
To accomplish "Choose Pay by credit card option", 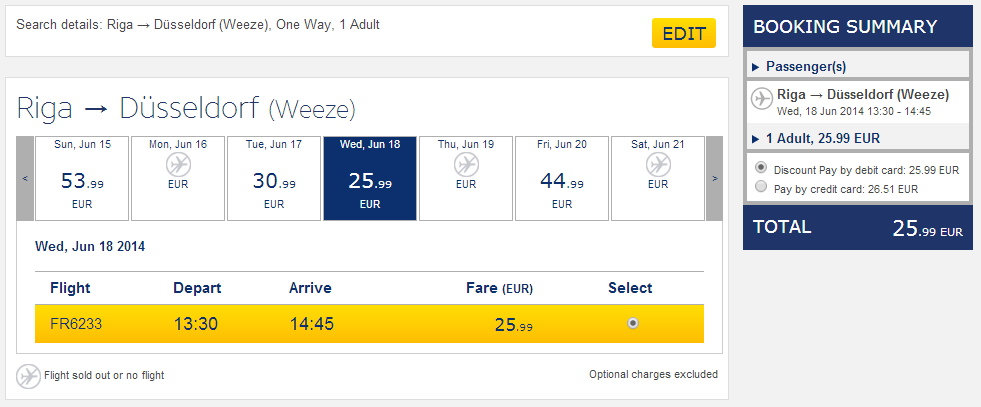I will tap(761, 186).
